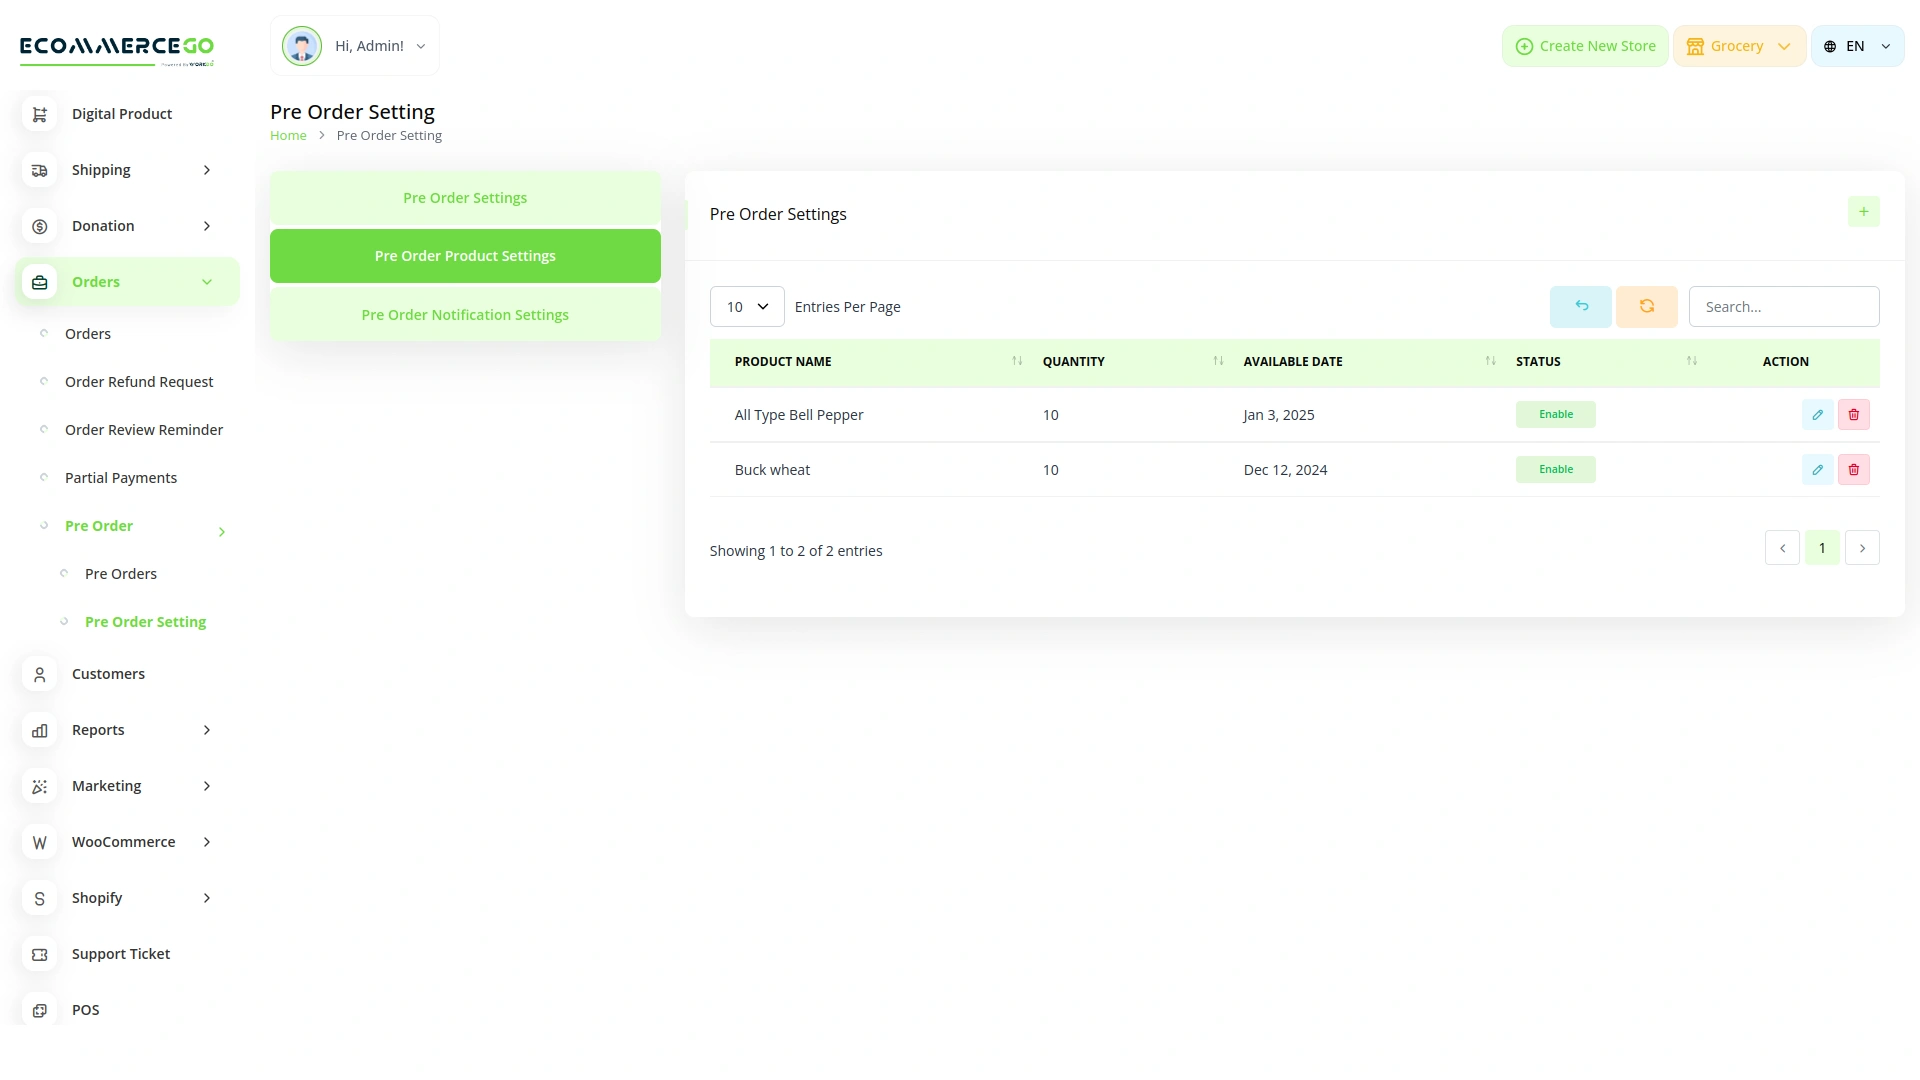Sort the table by Quantity column
Screen dimensions: 1920x1080
click(x=1218, y=361)
